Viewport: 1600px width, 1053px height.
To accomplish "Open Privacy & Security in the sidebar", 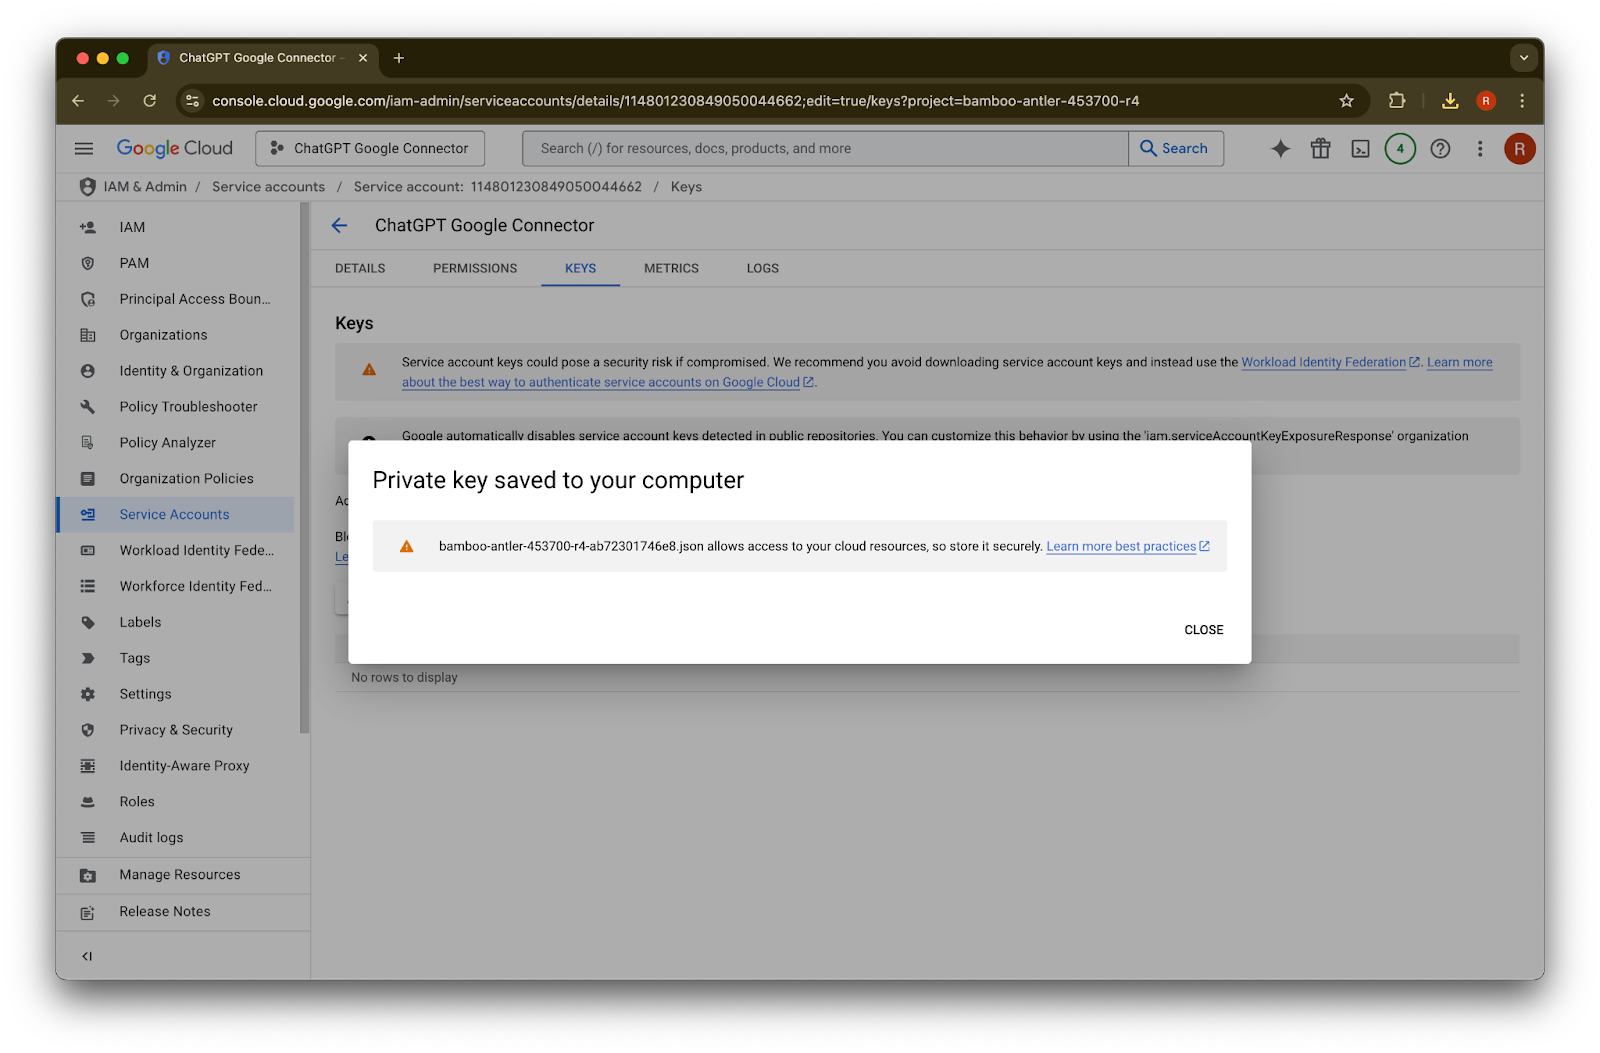I will pos(176,730).
